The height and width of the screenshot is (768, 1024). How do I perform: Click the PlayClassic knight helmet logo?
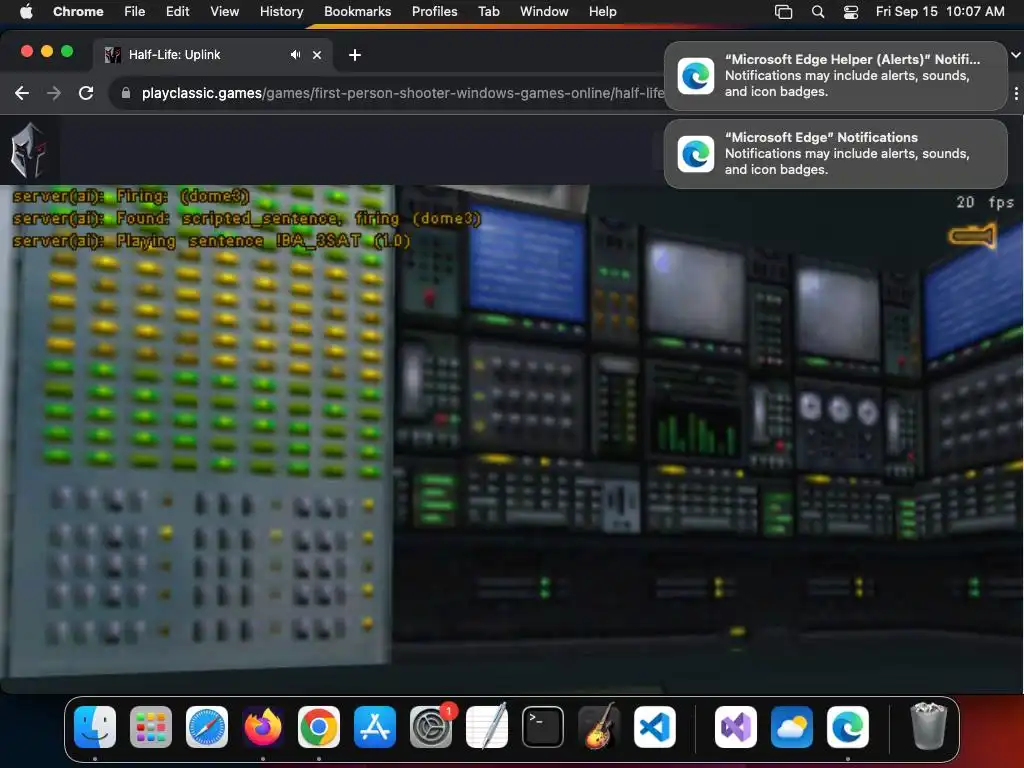pos(29,150)
